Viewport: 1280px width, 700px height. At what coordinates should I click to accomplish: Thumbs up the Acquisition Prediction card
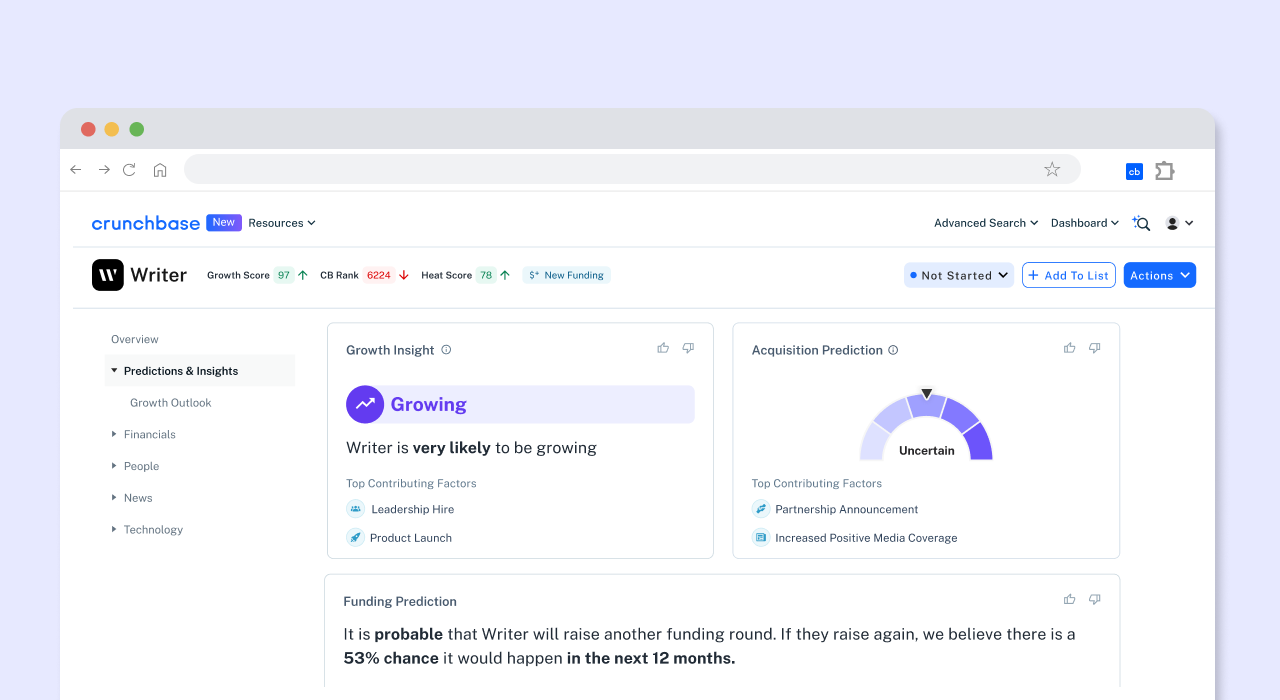pos(1069,348)
